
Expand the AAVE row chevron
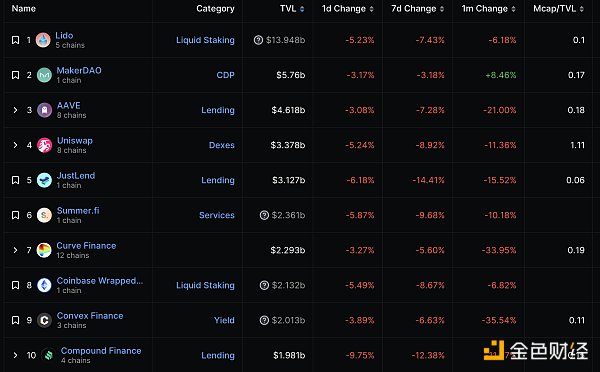(x=15, y=110)
